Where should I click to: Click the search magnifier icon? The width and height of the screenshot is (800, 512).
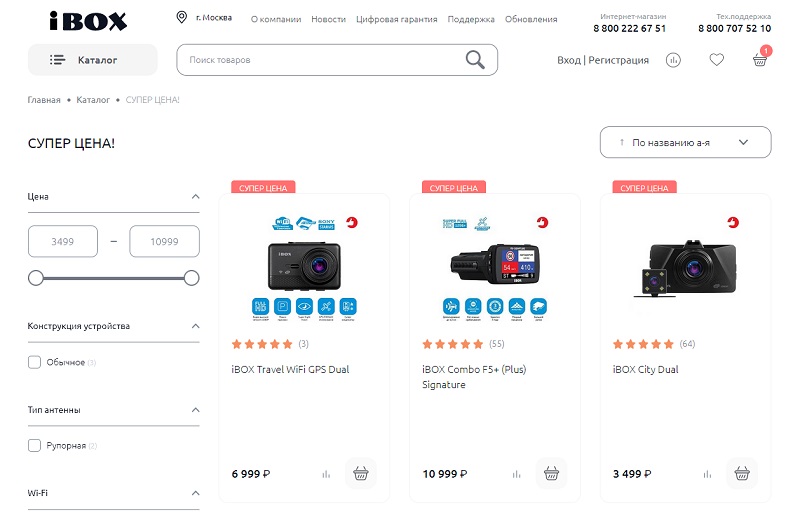[x=475, y=60]
